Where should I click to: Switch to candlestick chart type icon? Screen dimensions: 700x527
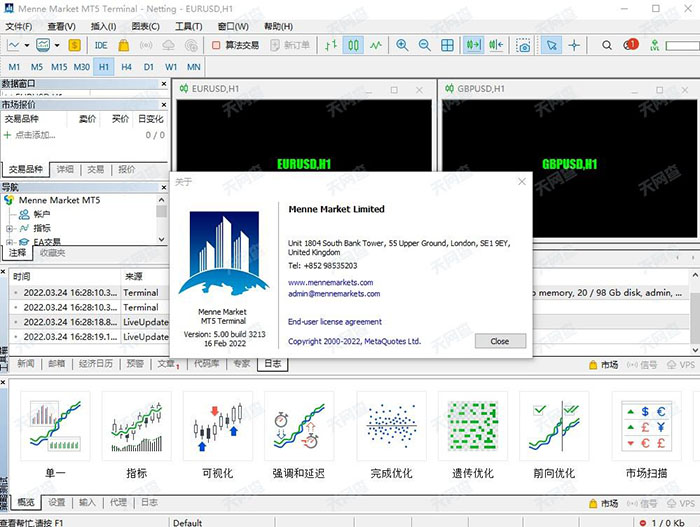(353, 45)
